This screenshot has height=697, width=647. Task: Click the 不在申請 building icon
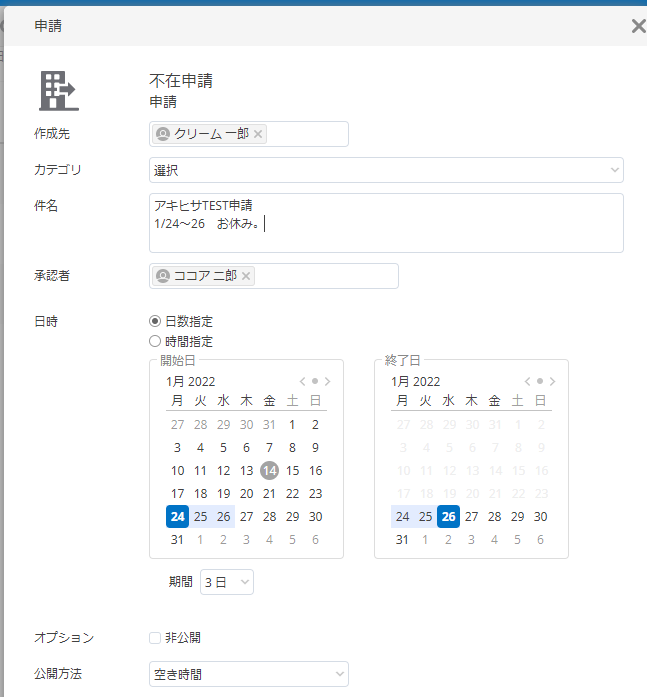point(59,91)
